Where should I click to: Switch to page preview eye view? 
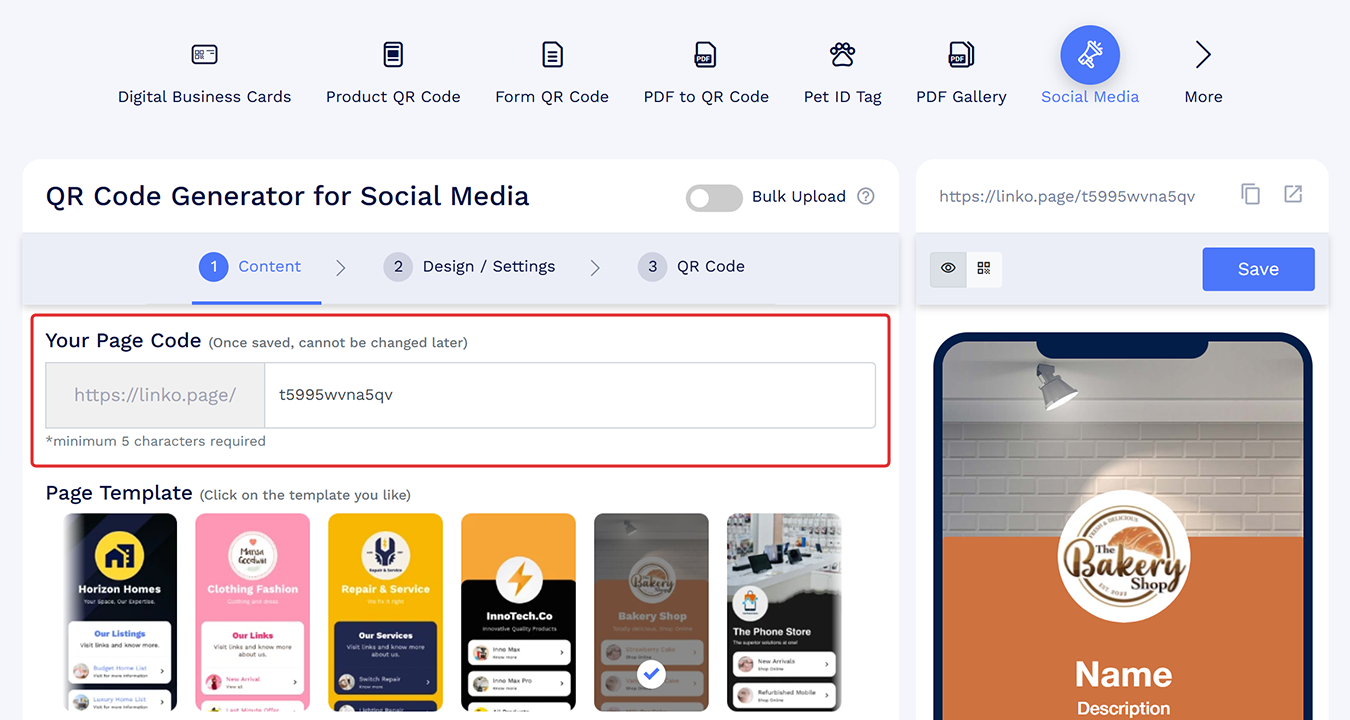(x=948, y=268)
